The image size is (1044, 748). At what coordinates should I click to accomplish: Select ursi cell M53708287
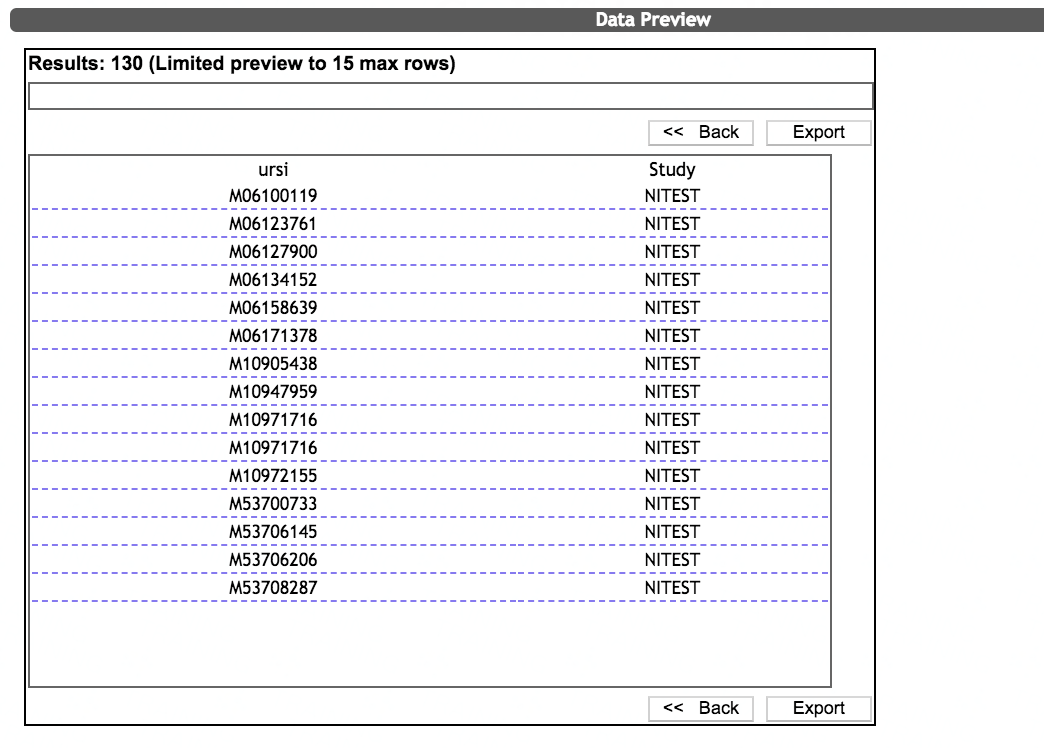coord(273,587)
